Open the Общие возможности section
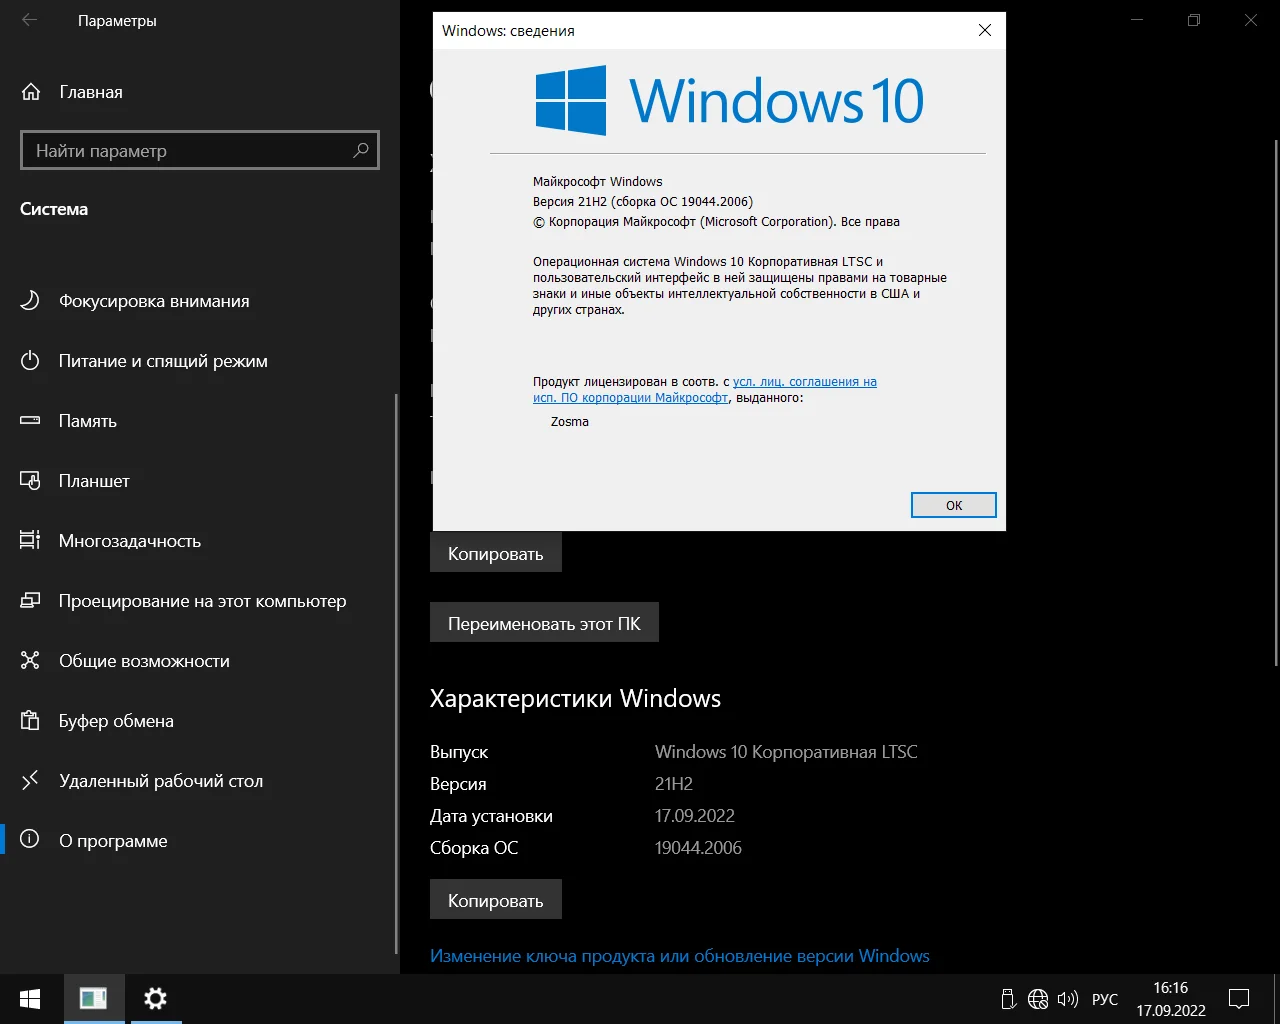1280x1024 pixels. click(x=144, y=661)
